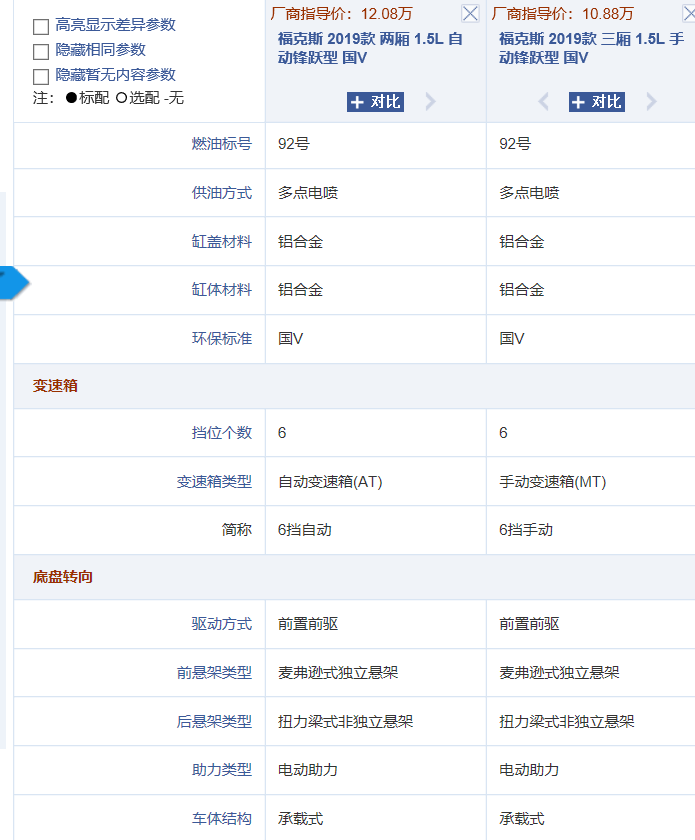Screen dimensions: 695x840
Task: Select the 底盘转向 section header
Action: [x=63, y=577]
